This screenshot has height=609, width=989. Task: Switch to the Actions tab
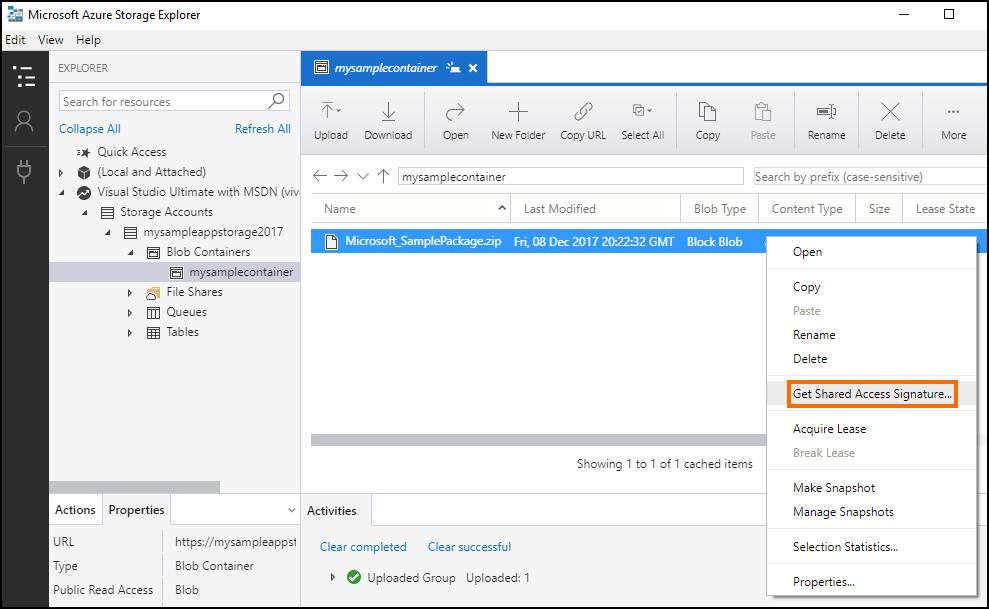point(75,509)
